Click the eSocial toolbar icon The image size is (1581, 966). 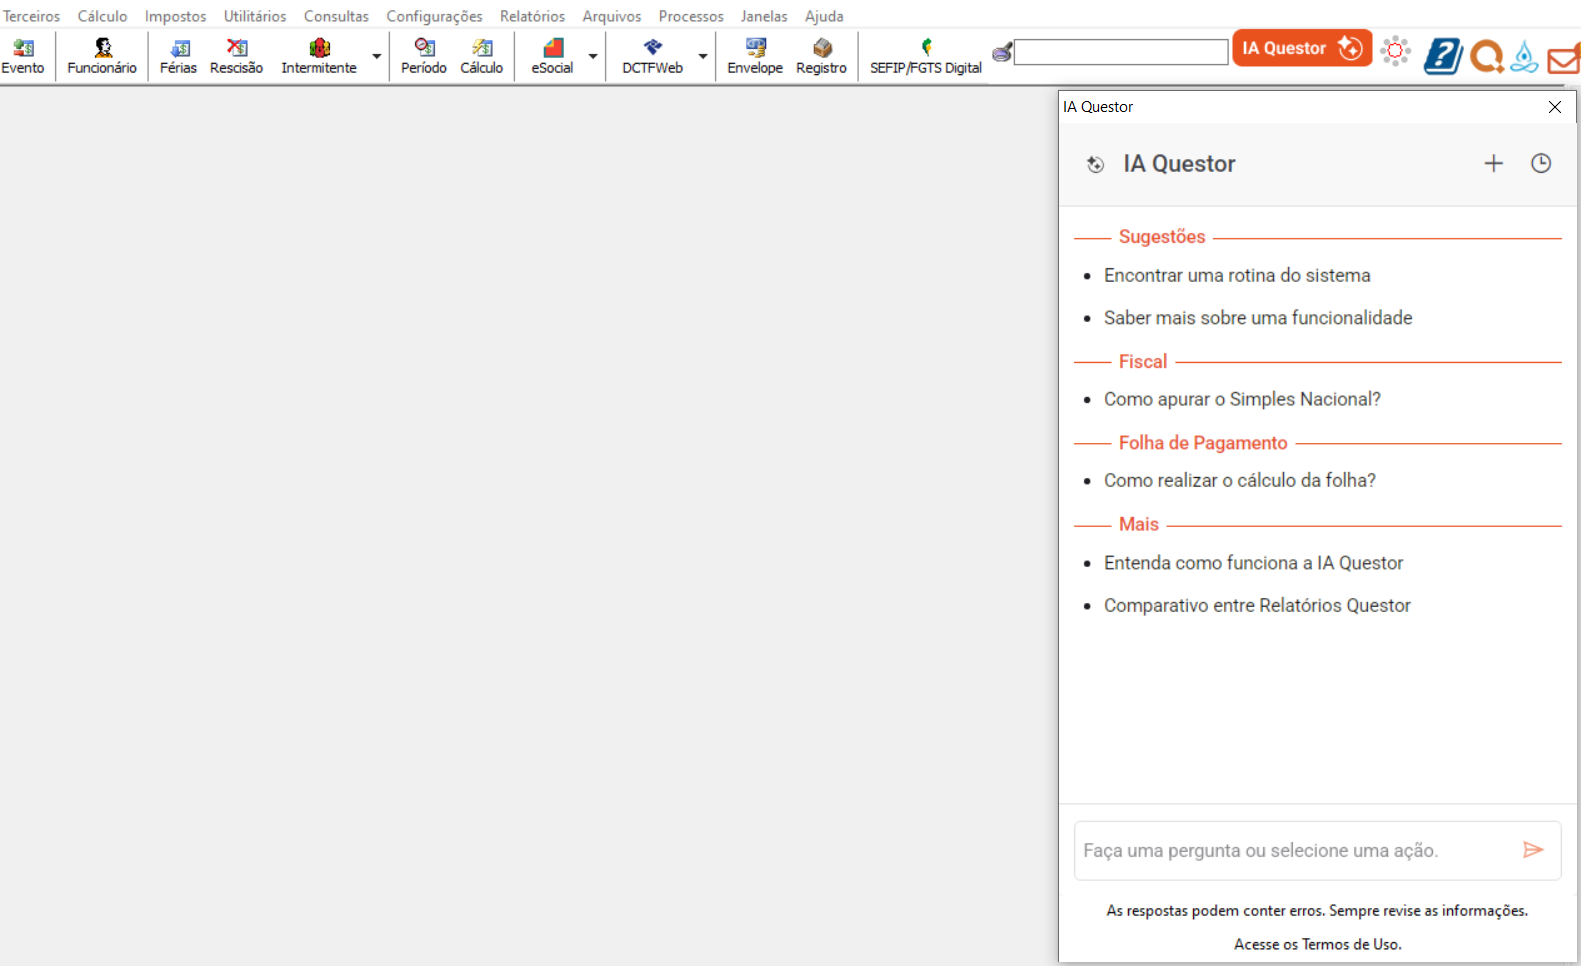pyautogui.click(x=552, y=56)
